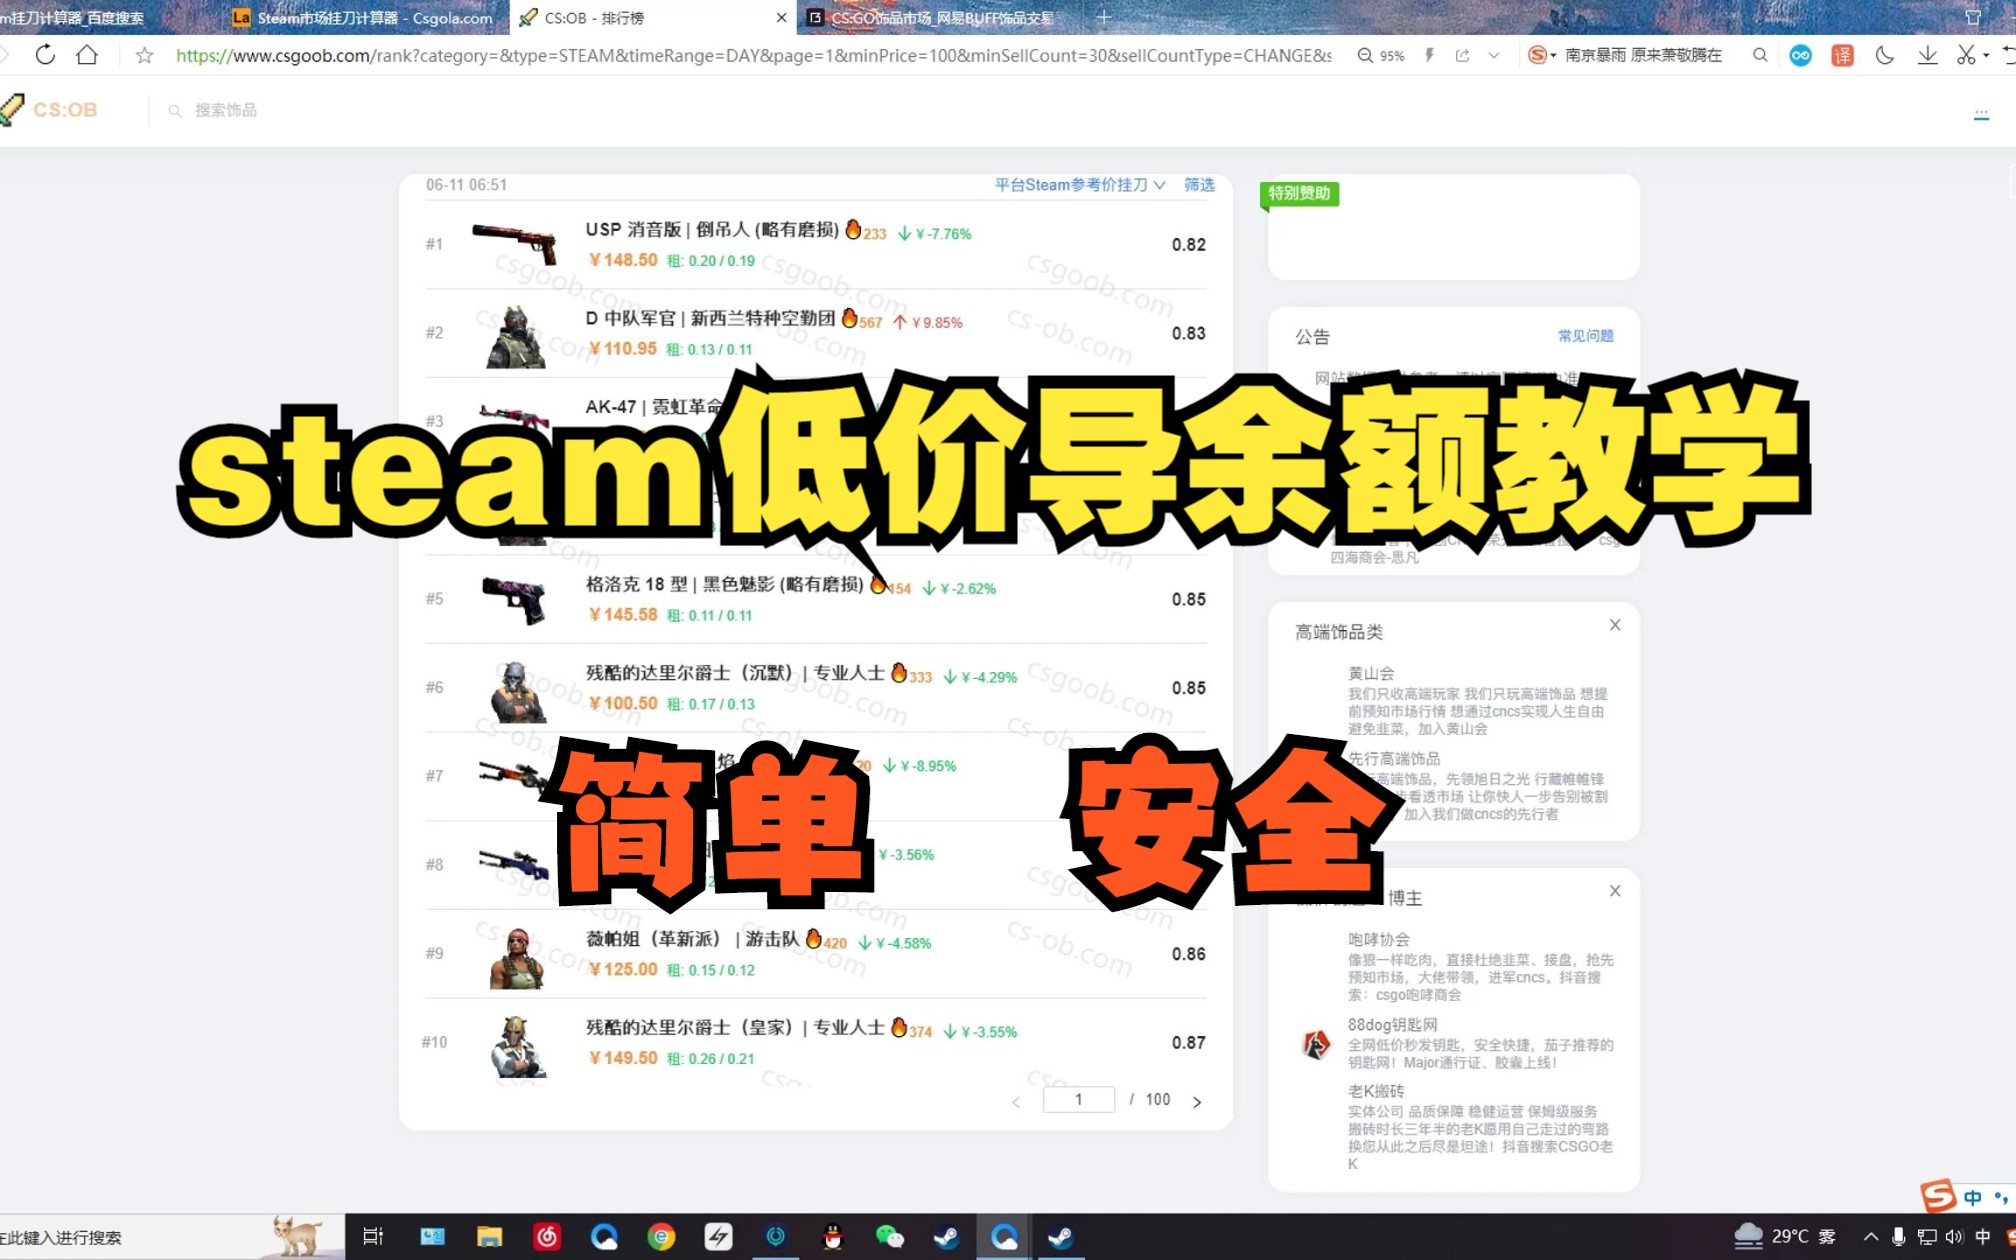
Task: Open the Sogou search engine selector
Action: point(1541,55)
